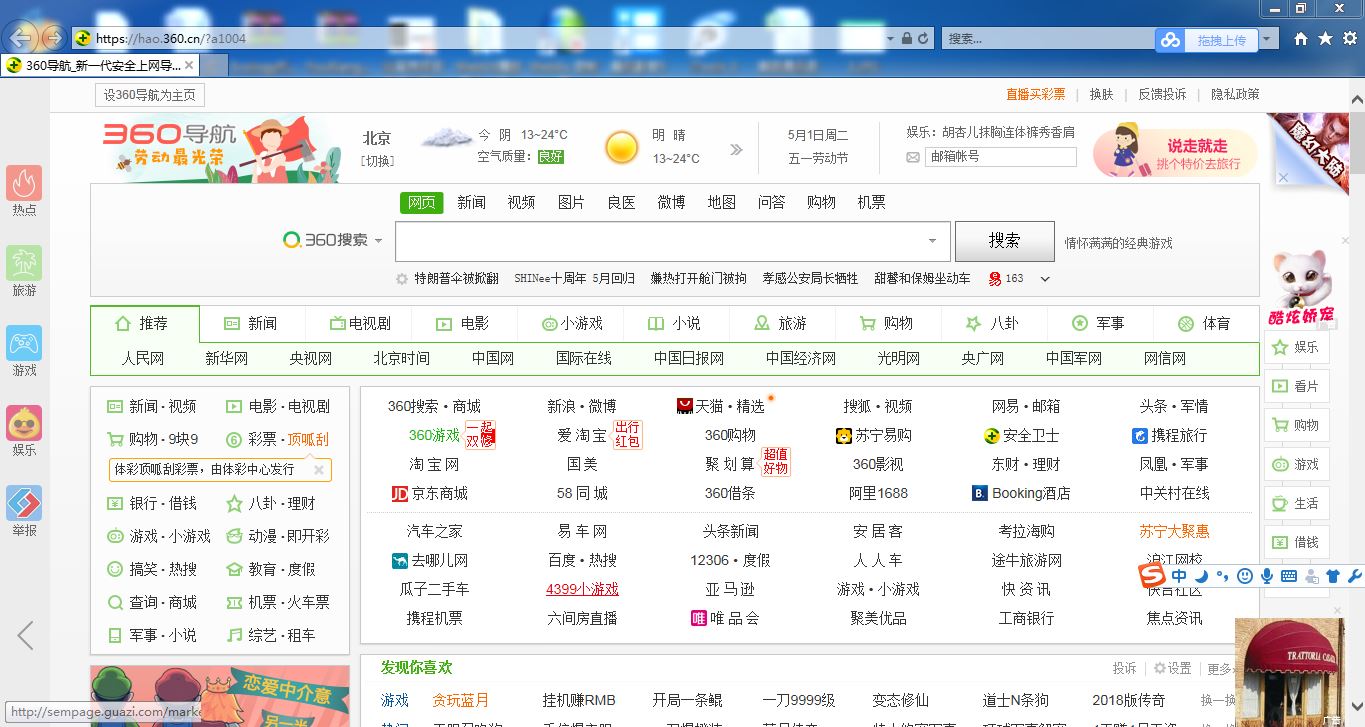
Task: Expand the 拖拽上传 dropdown arrow
Action: click(1266, 38)
